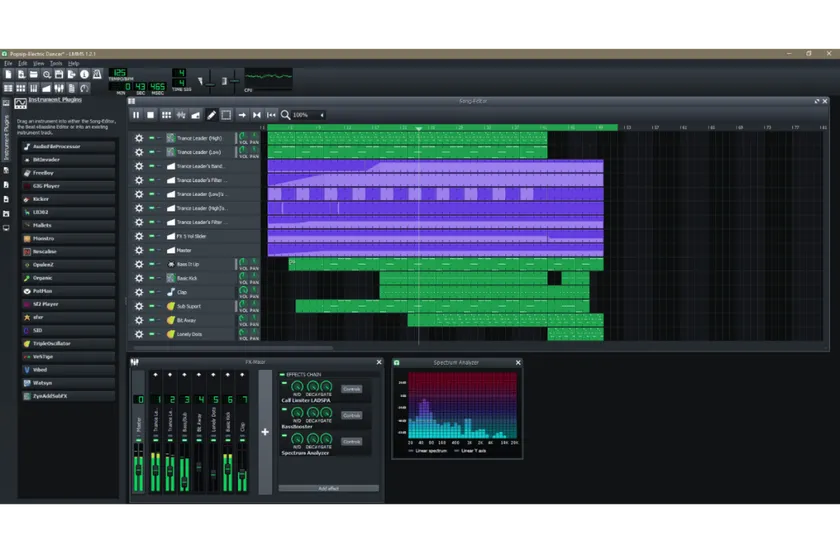Screen dimensions: 840x560
Task: Toggle the metronome icon
Action: pyautogui.click(x=97, y=74)
